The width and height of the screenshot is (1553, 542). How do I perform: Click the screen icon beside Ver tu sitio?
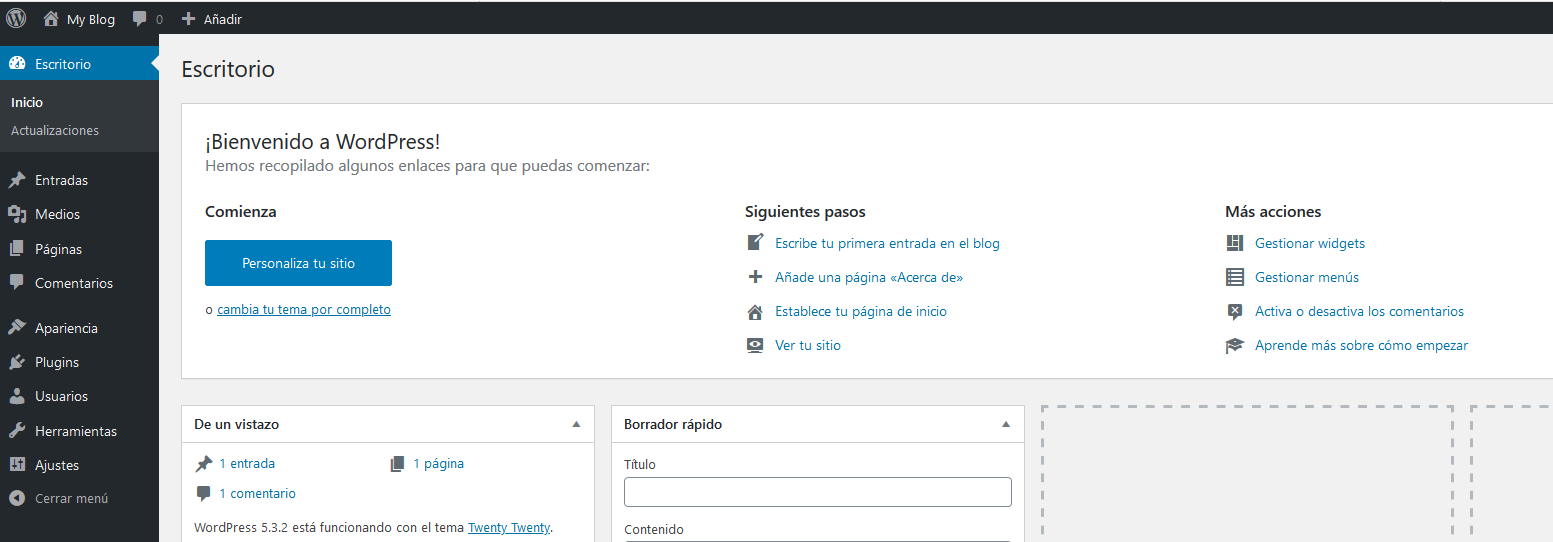[x=756, y=345]
